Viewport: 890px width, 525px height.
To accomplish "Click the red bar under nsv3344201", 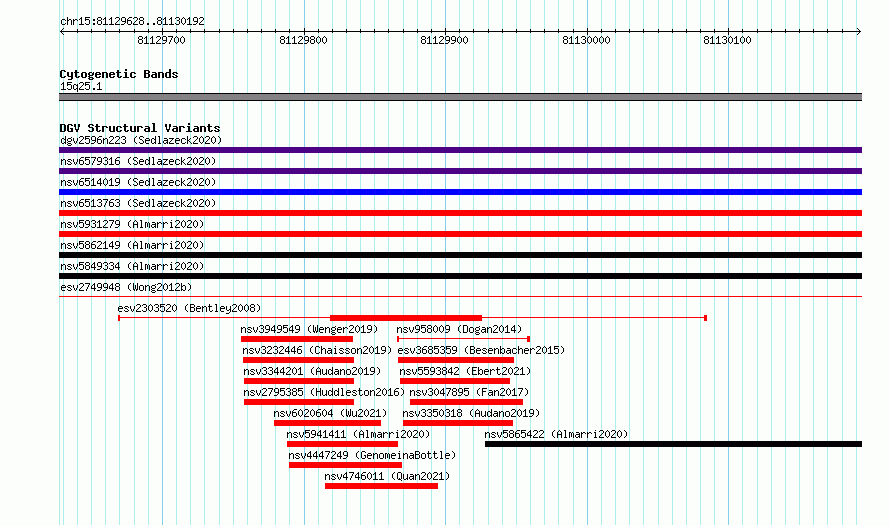I will pos(299,381).
